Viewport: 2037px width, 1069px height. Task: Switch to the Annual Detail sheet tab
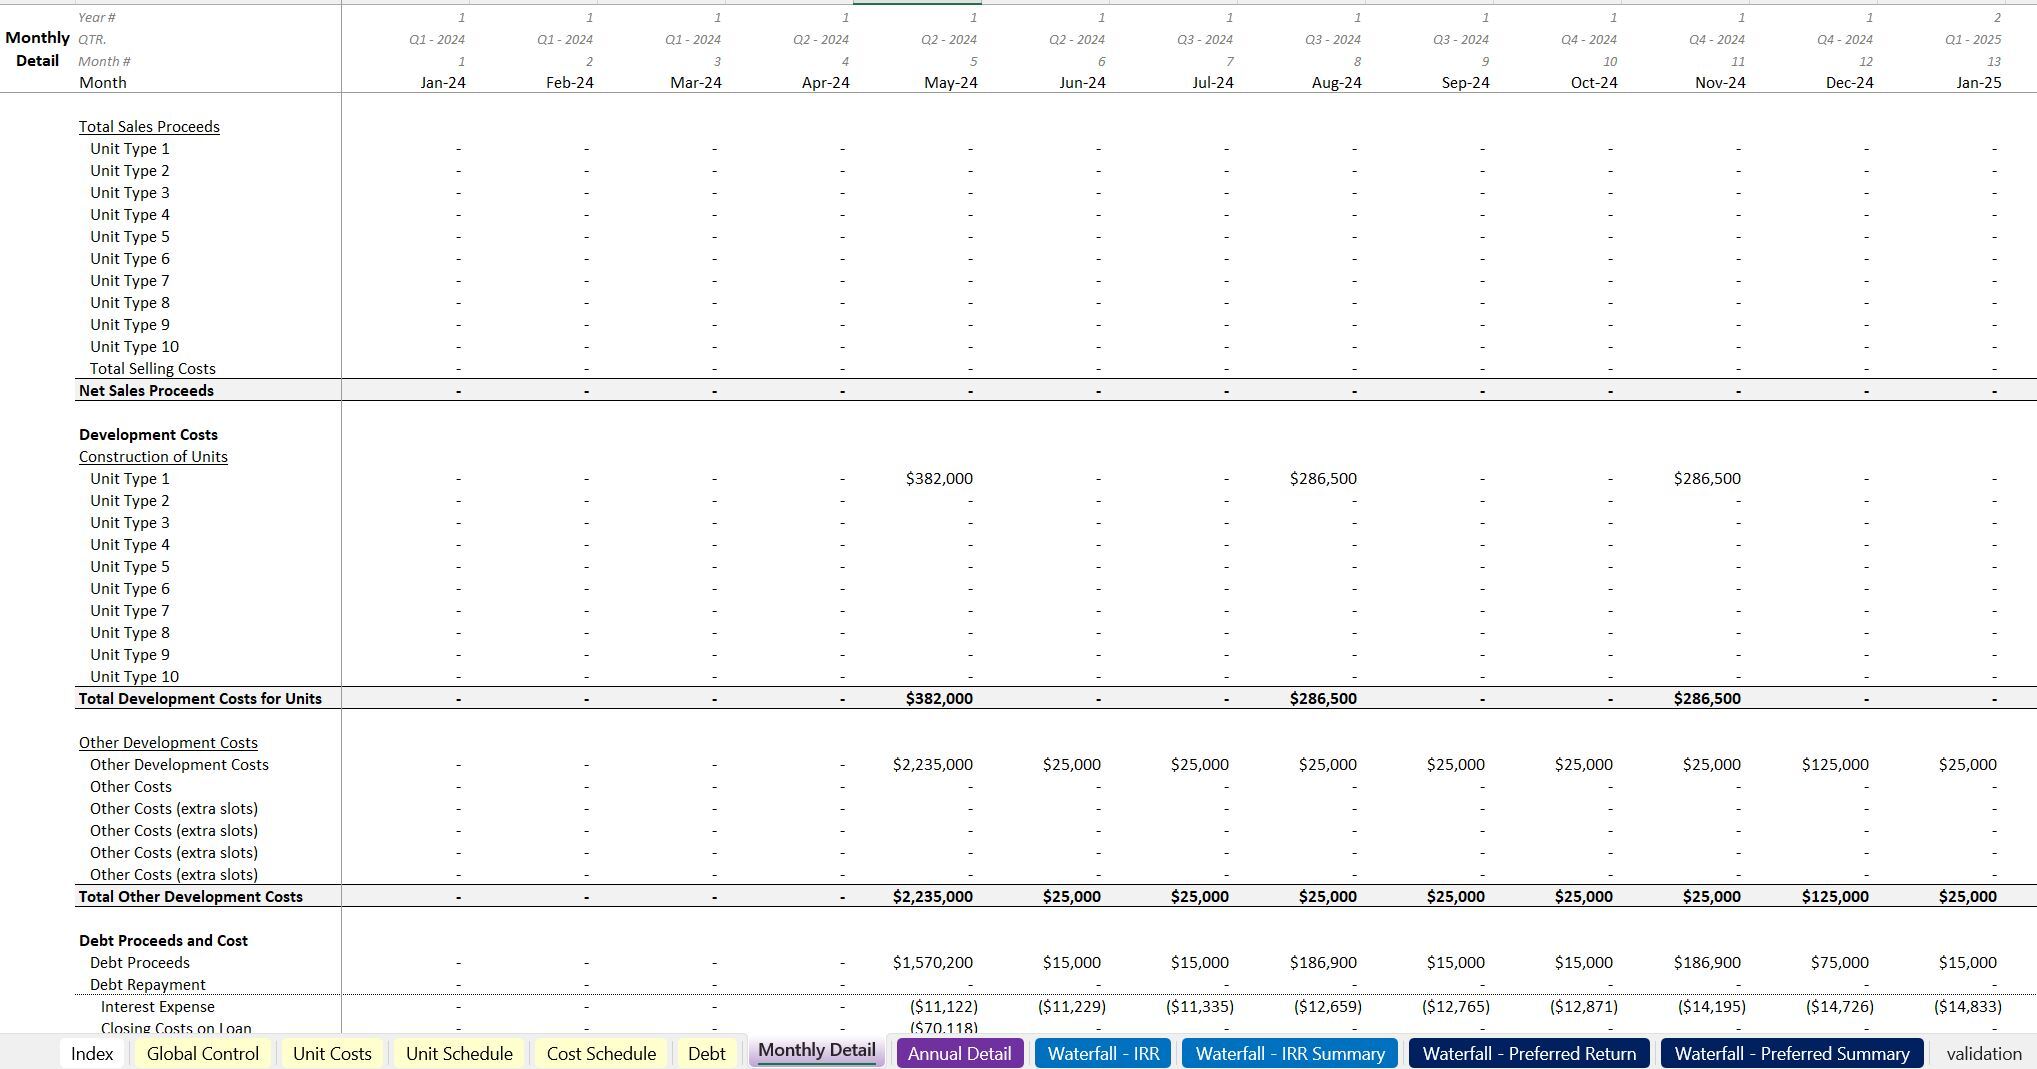tap(959, 1053)
